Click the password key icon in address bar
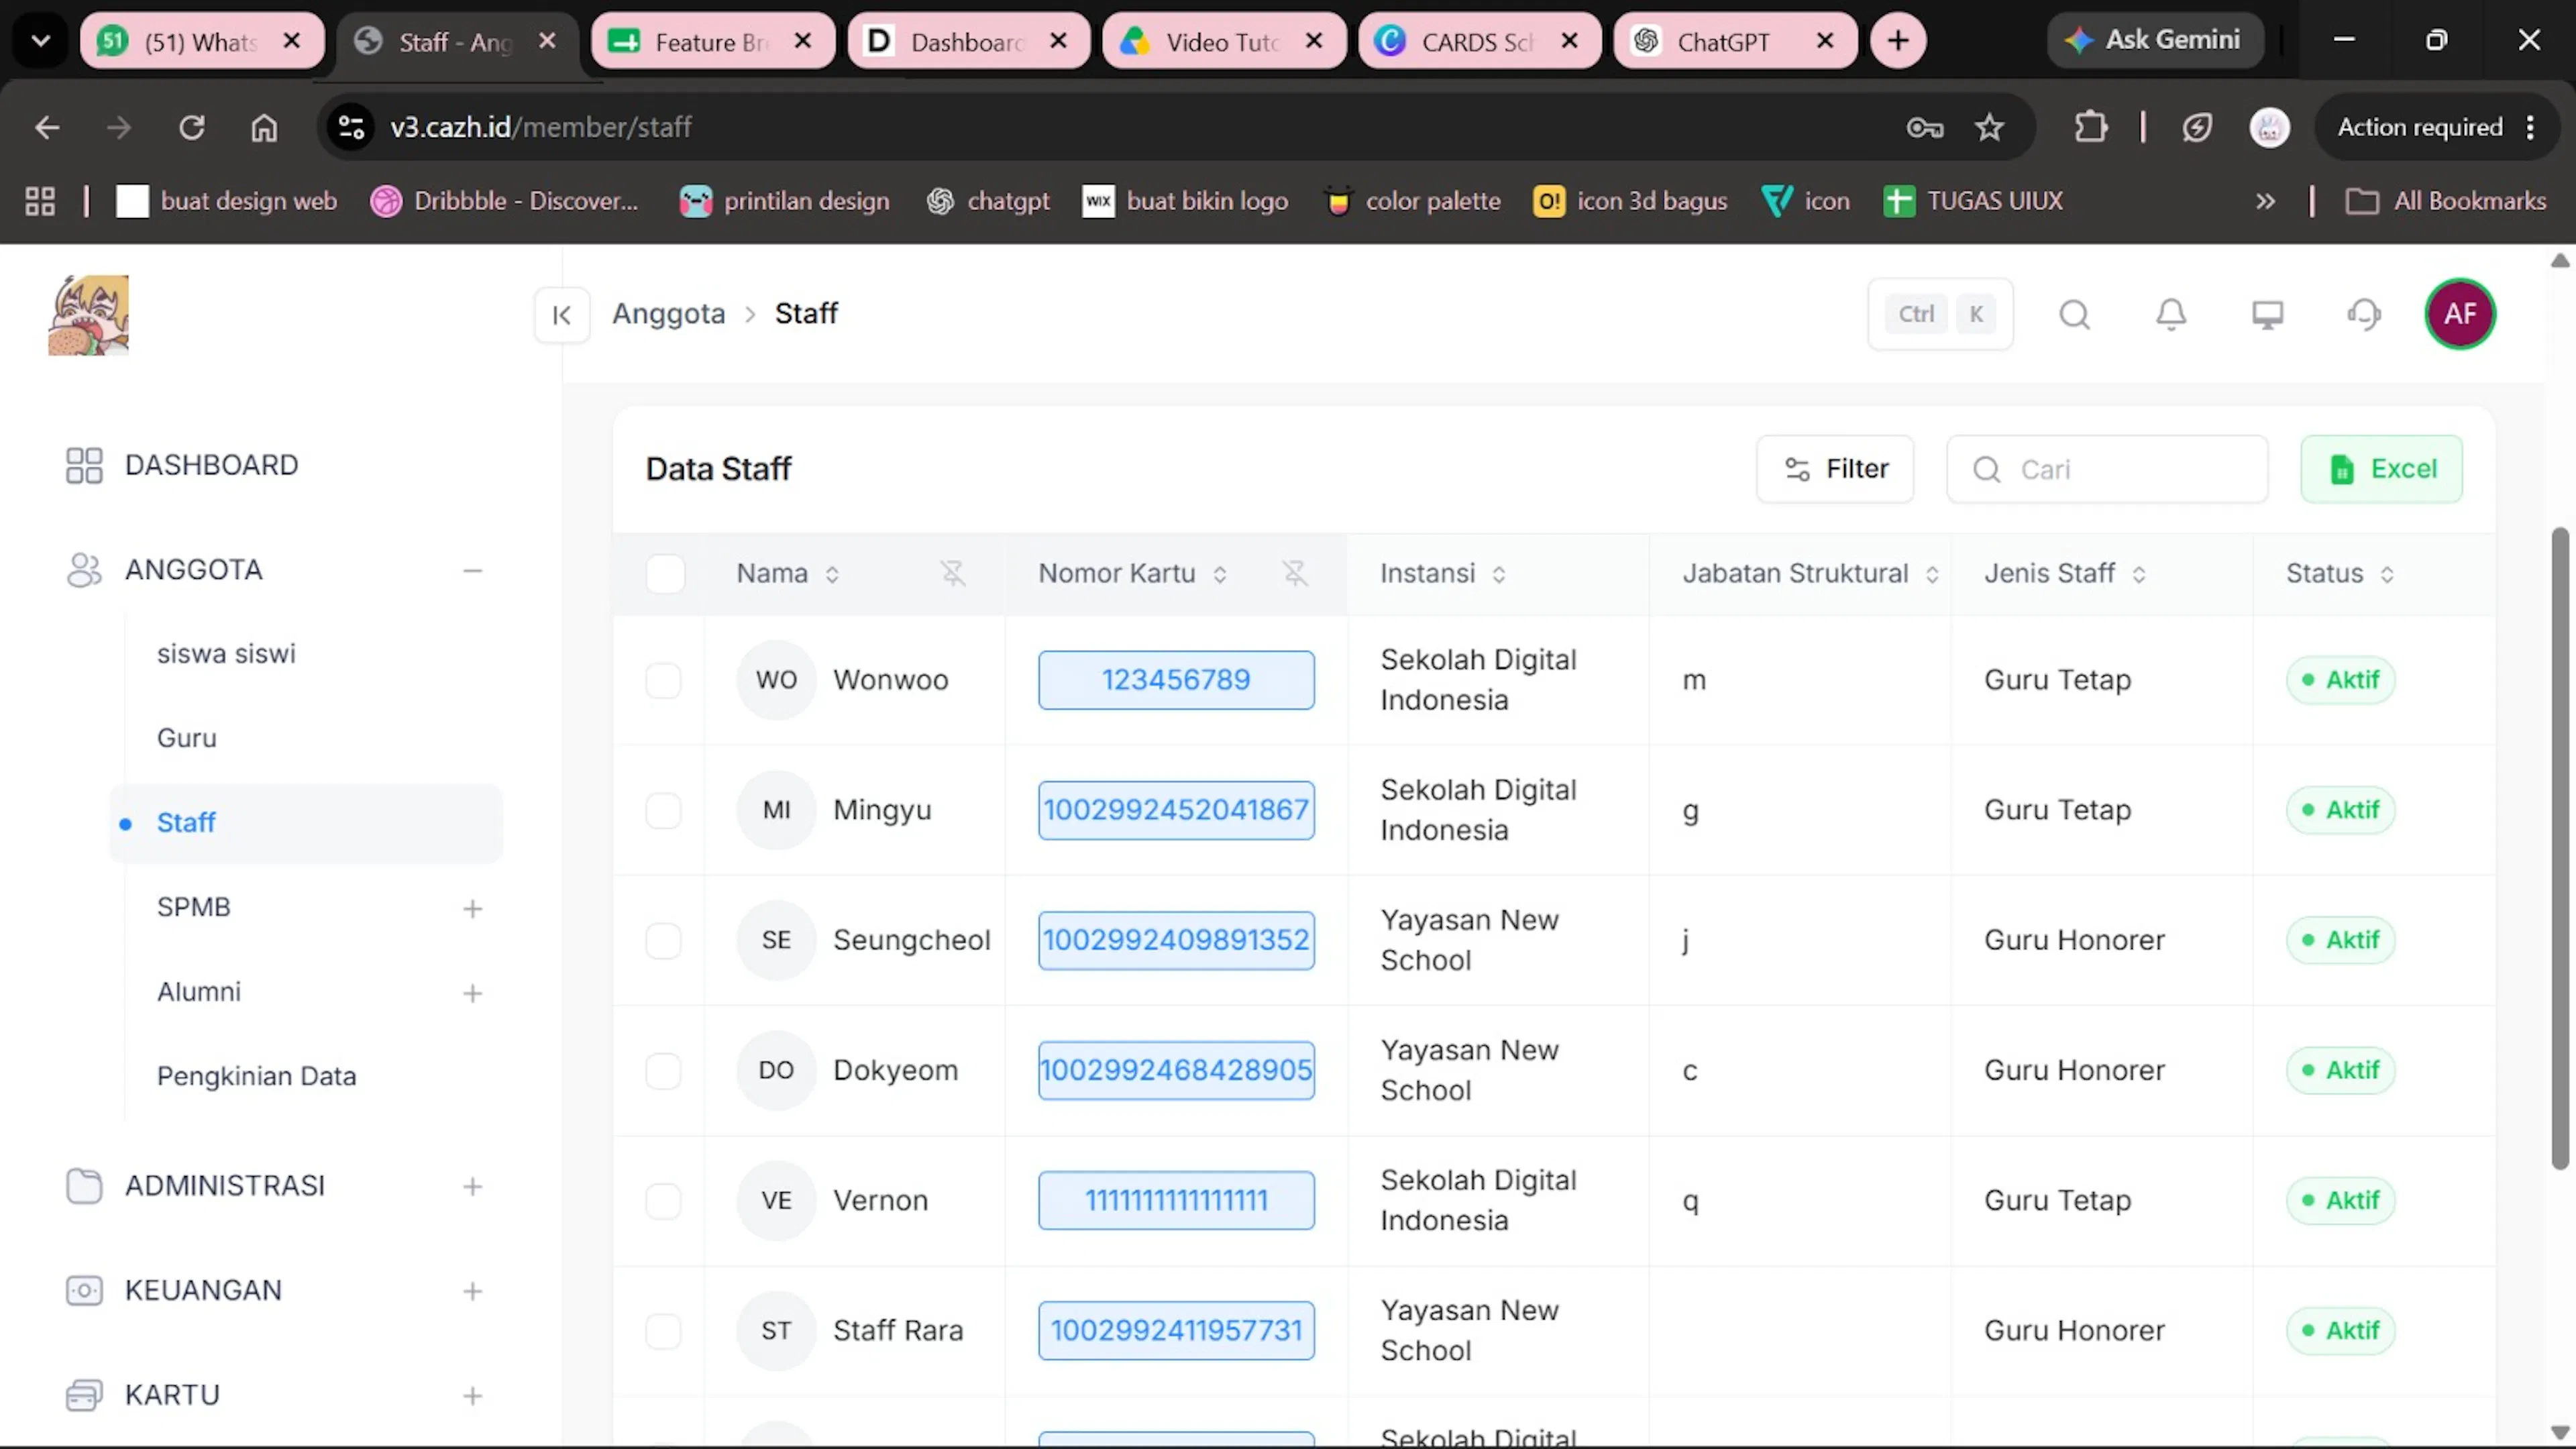Screen dimensions: 2576x1449 click(1925, 127)
